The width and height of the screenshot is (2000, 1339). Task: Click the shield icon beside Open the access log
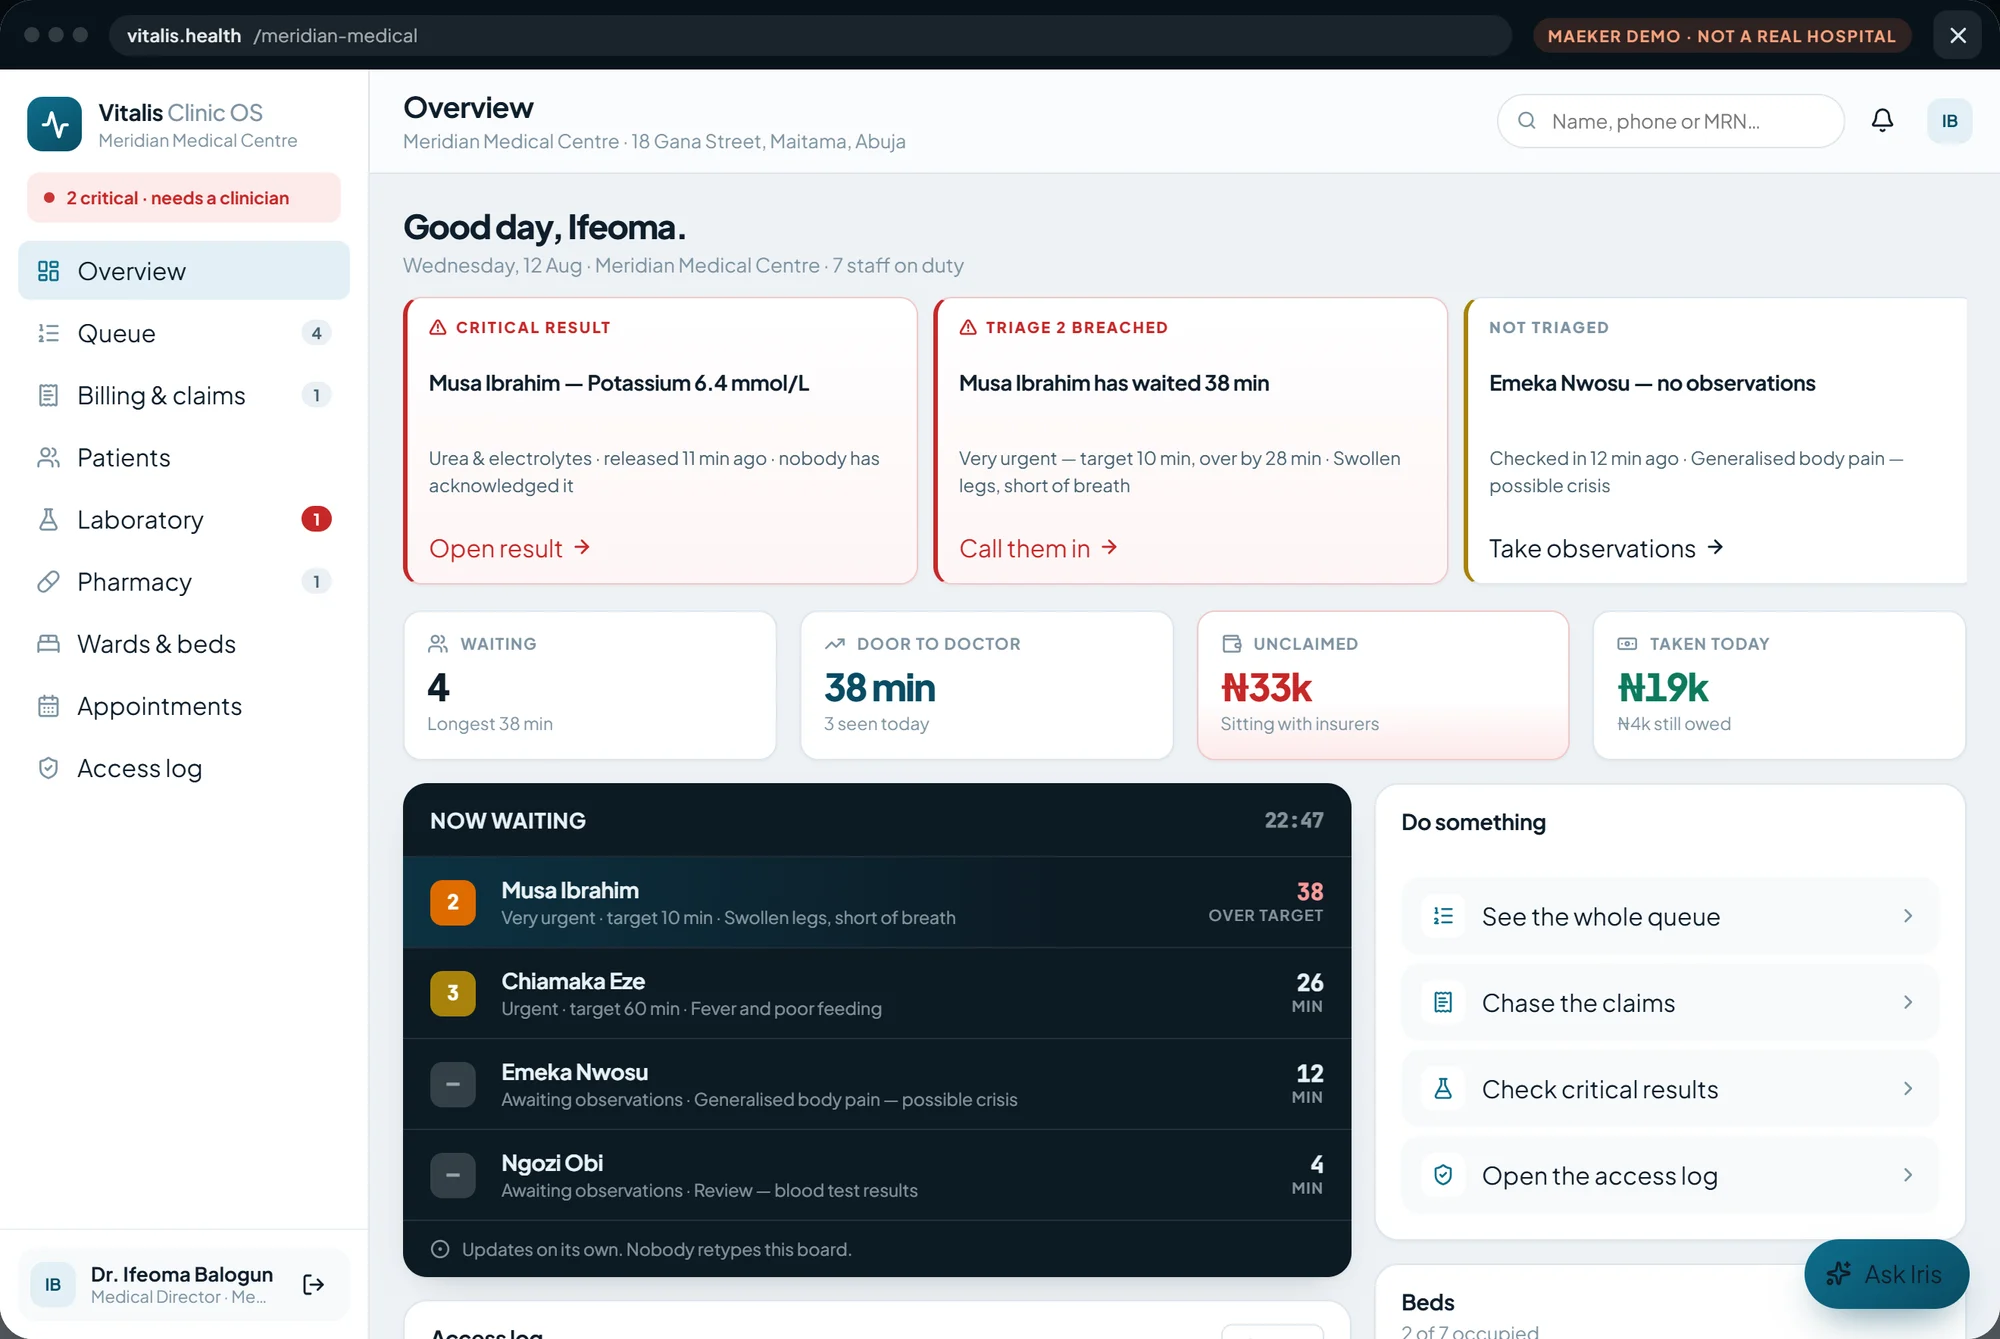1443,1175
